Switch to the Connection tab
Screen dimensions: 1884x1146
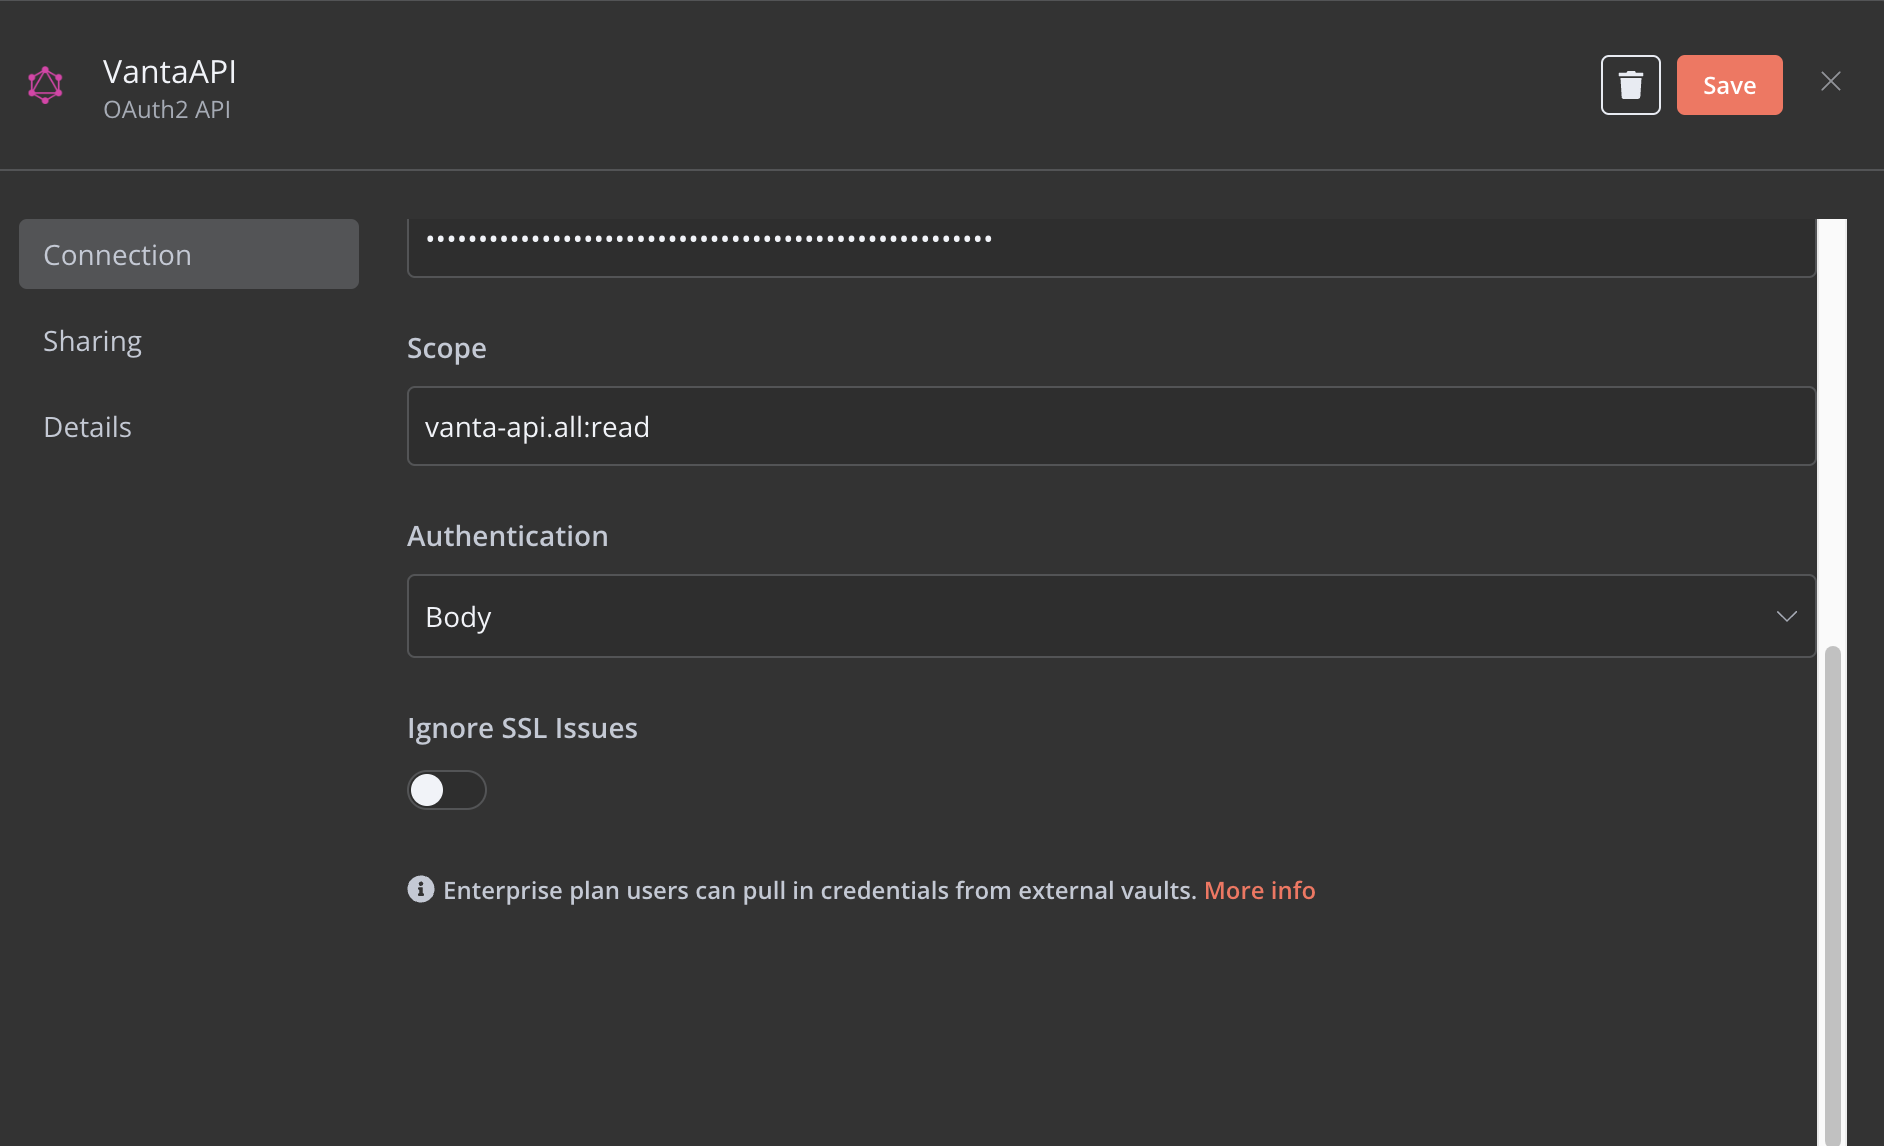coord(189,254)
